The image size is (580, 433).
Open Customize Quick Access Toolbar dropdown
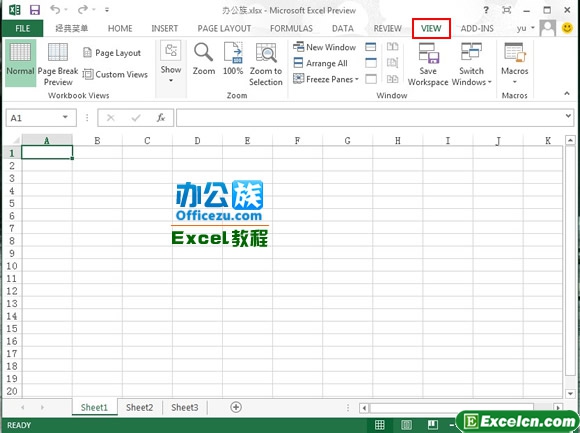tap(107, 10)
